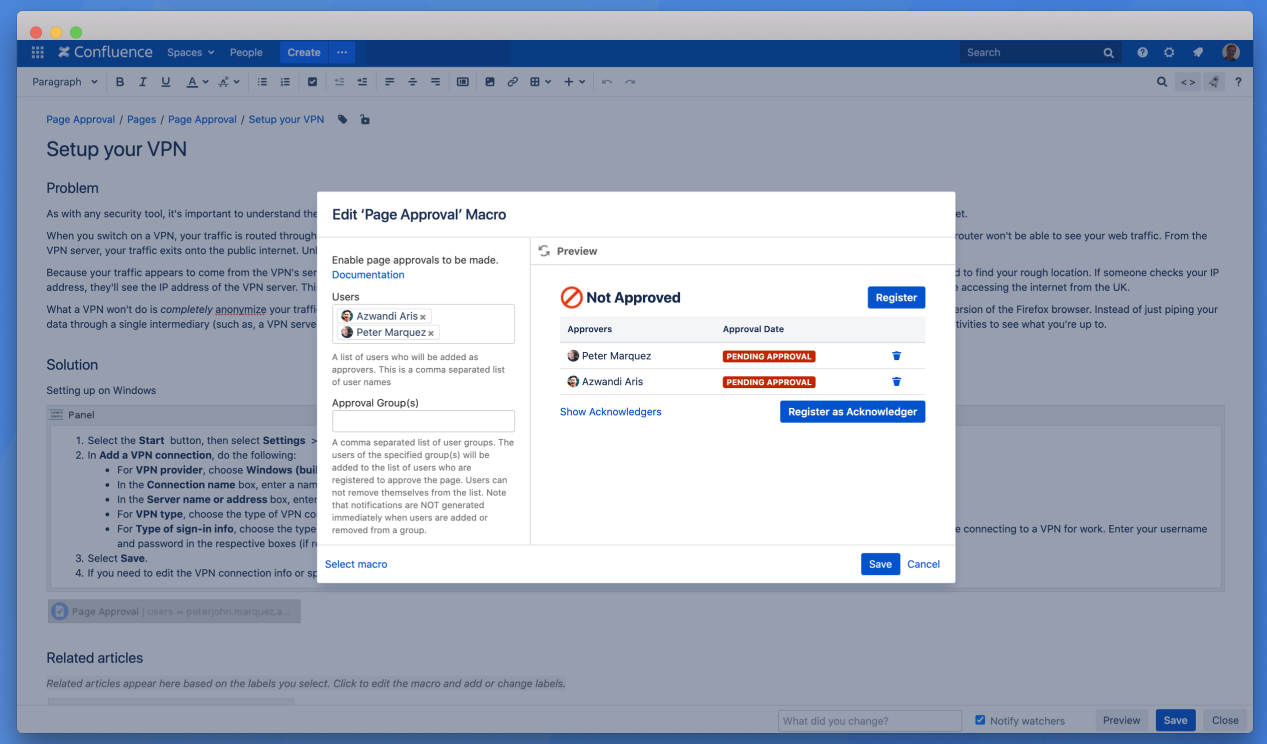
Task: Toggle bold formatting
Action: 120,82
